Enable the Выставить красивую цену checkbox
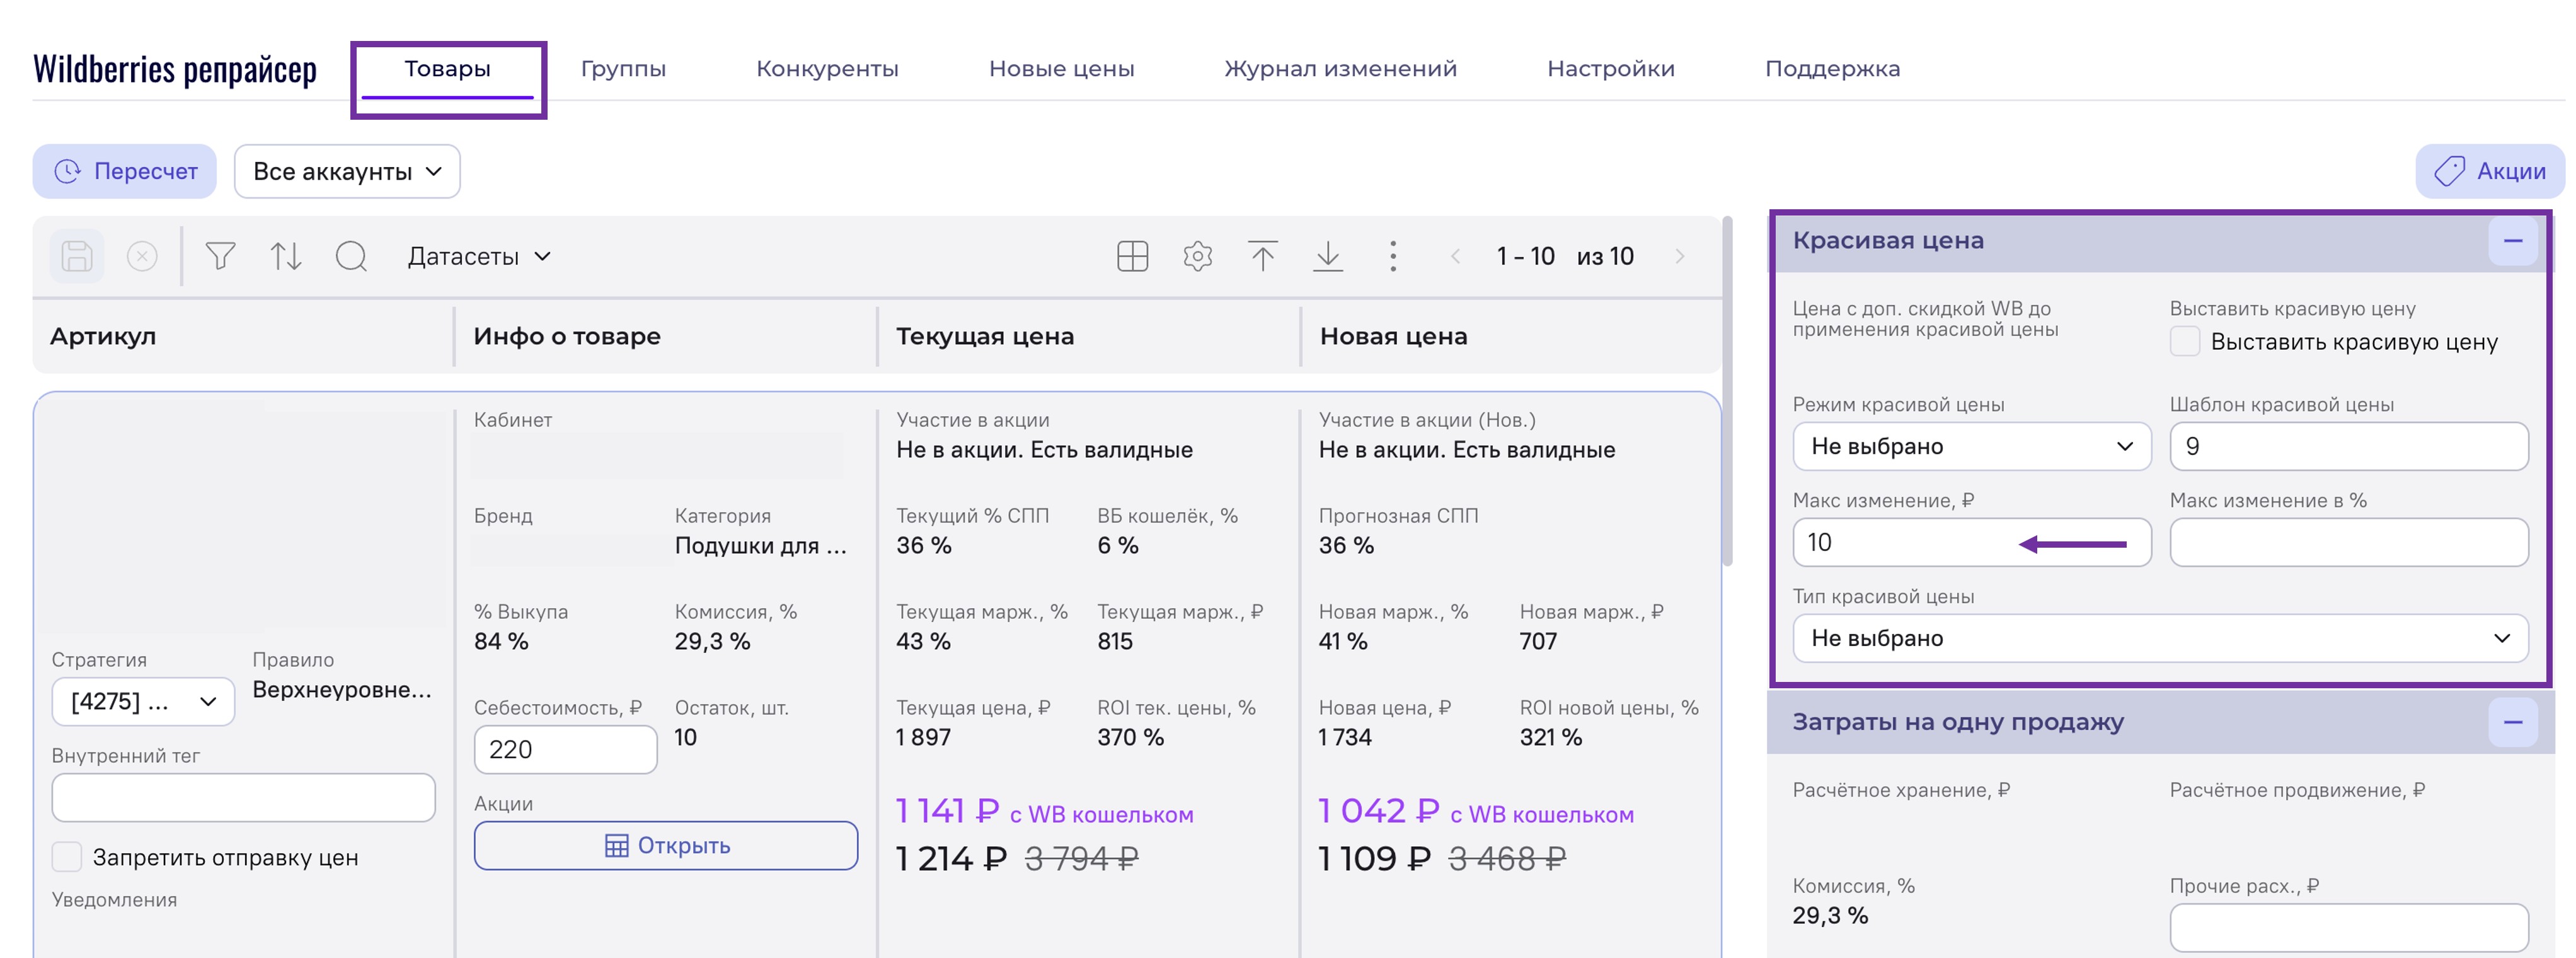 2185,341
